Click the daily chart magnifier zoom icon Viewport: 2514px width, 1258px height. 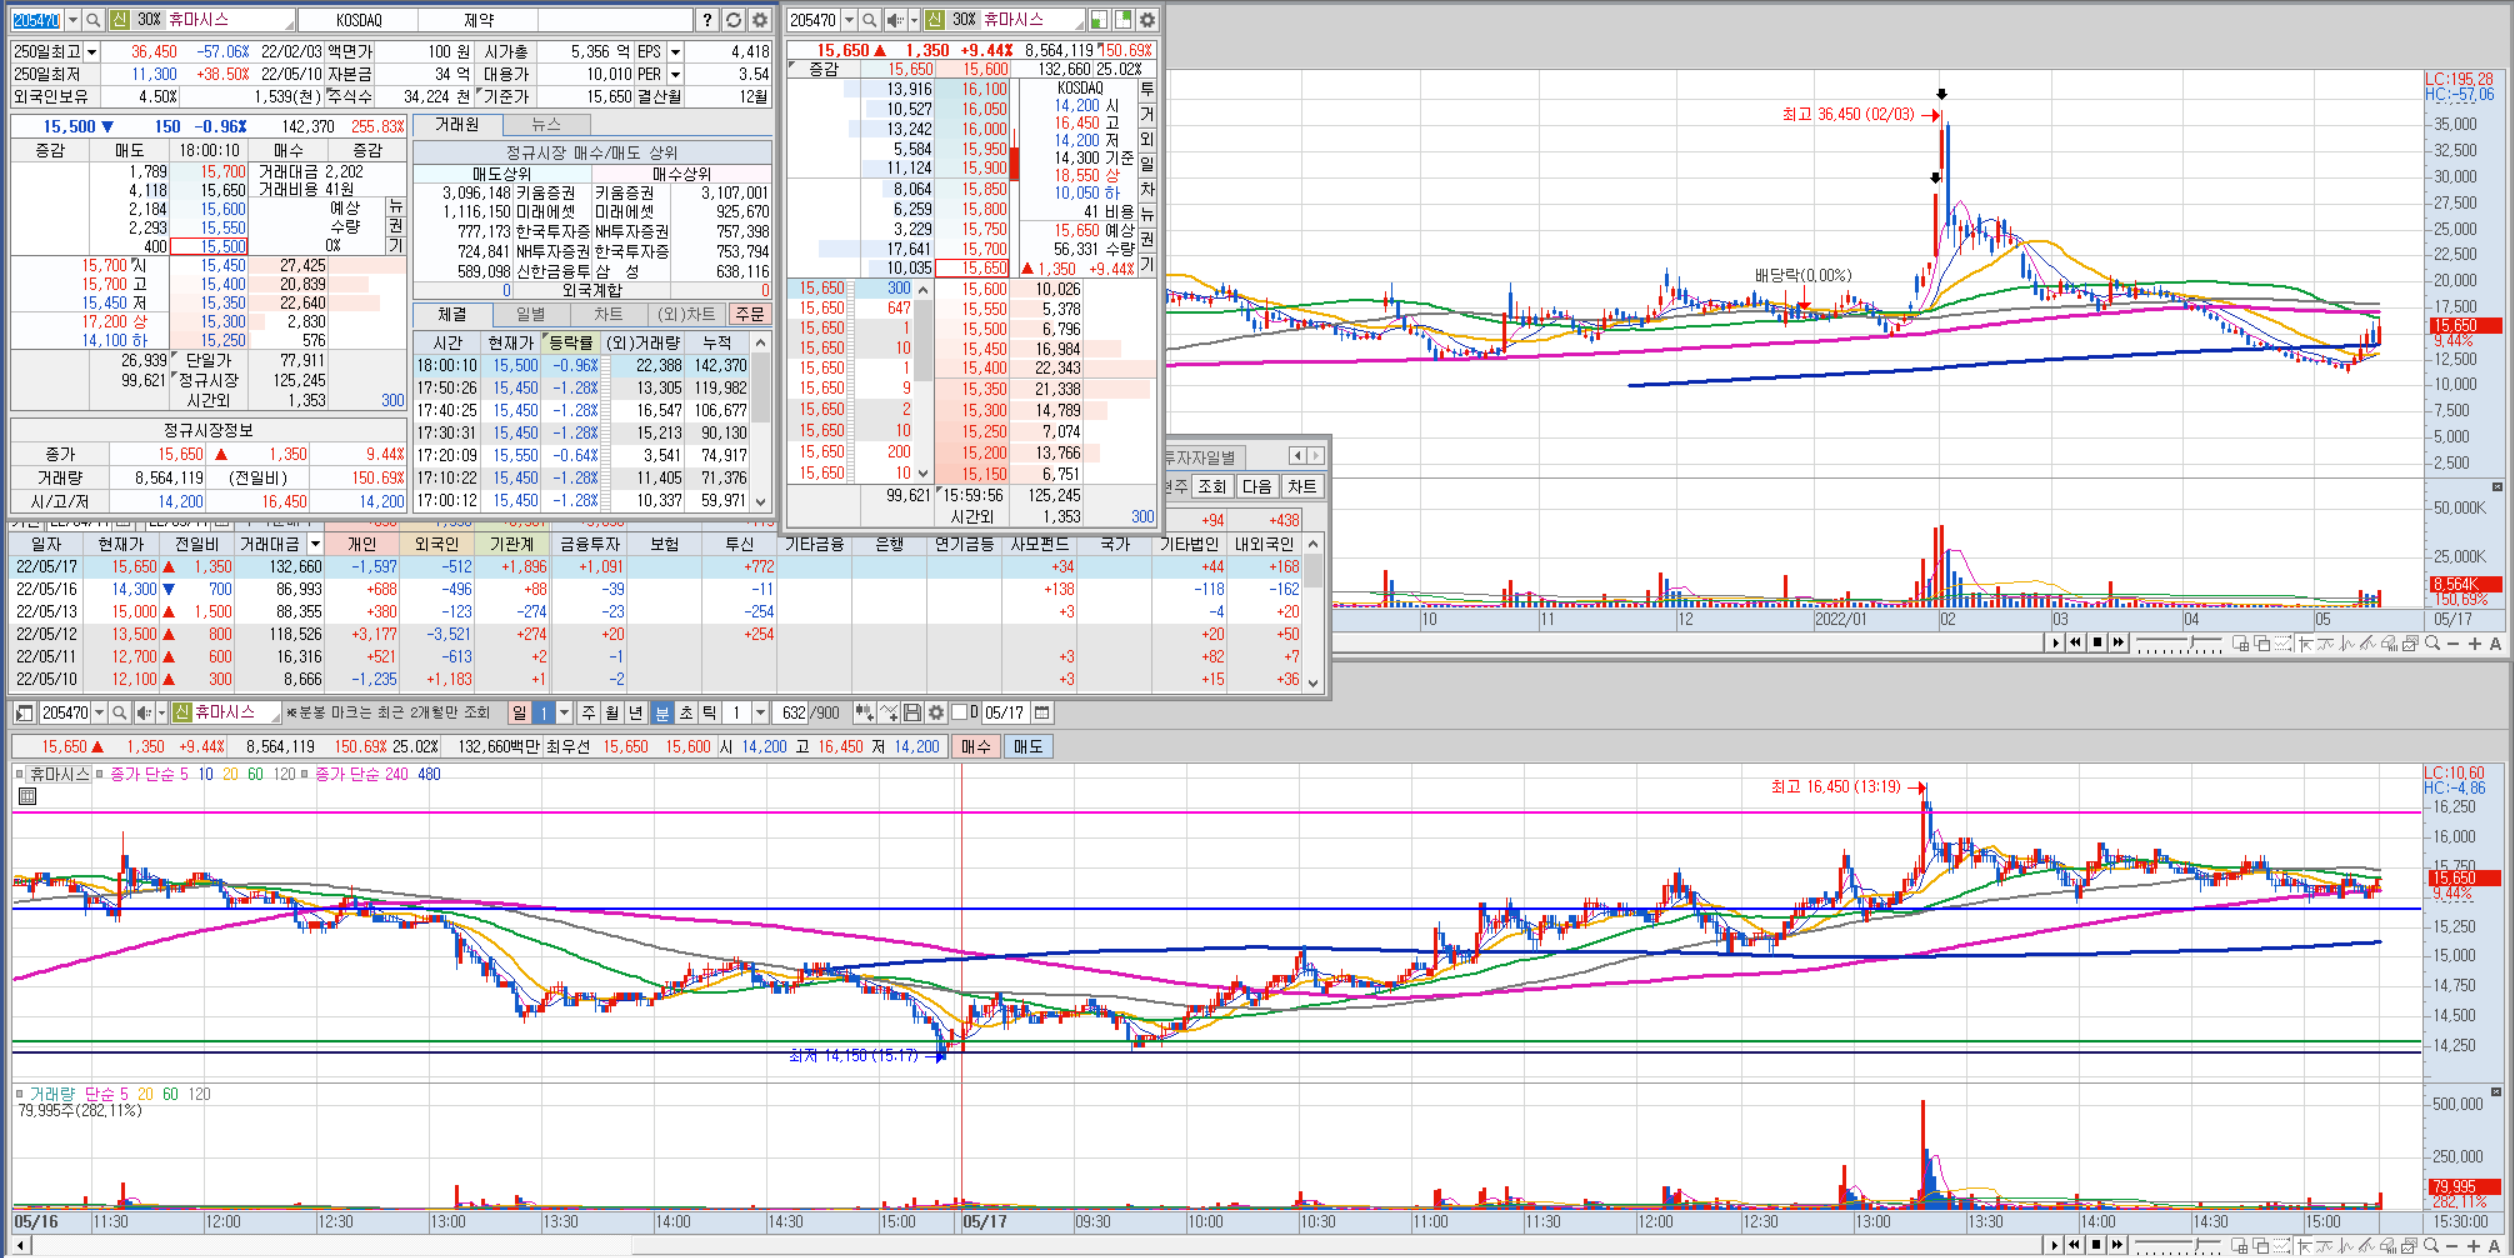pyautogui.click(x=2432, y=644)
